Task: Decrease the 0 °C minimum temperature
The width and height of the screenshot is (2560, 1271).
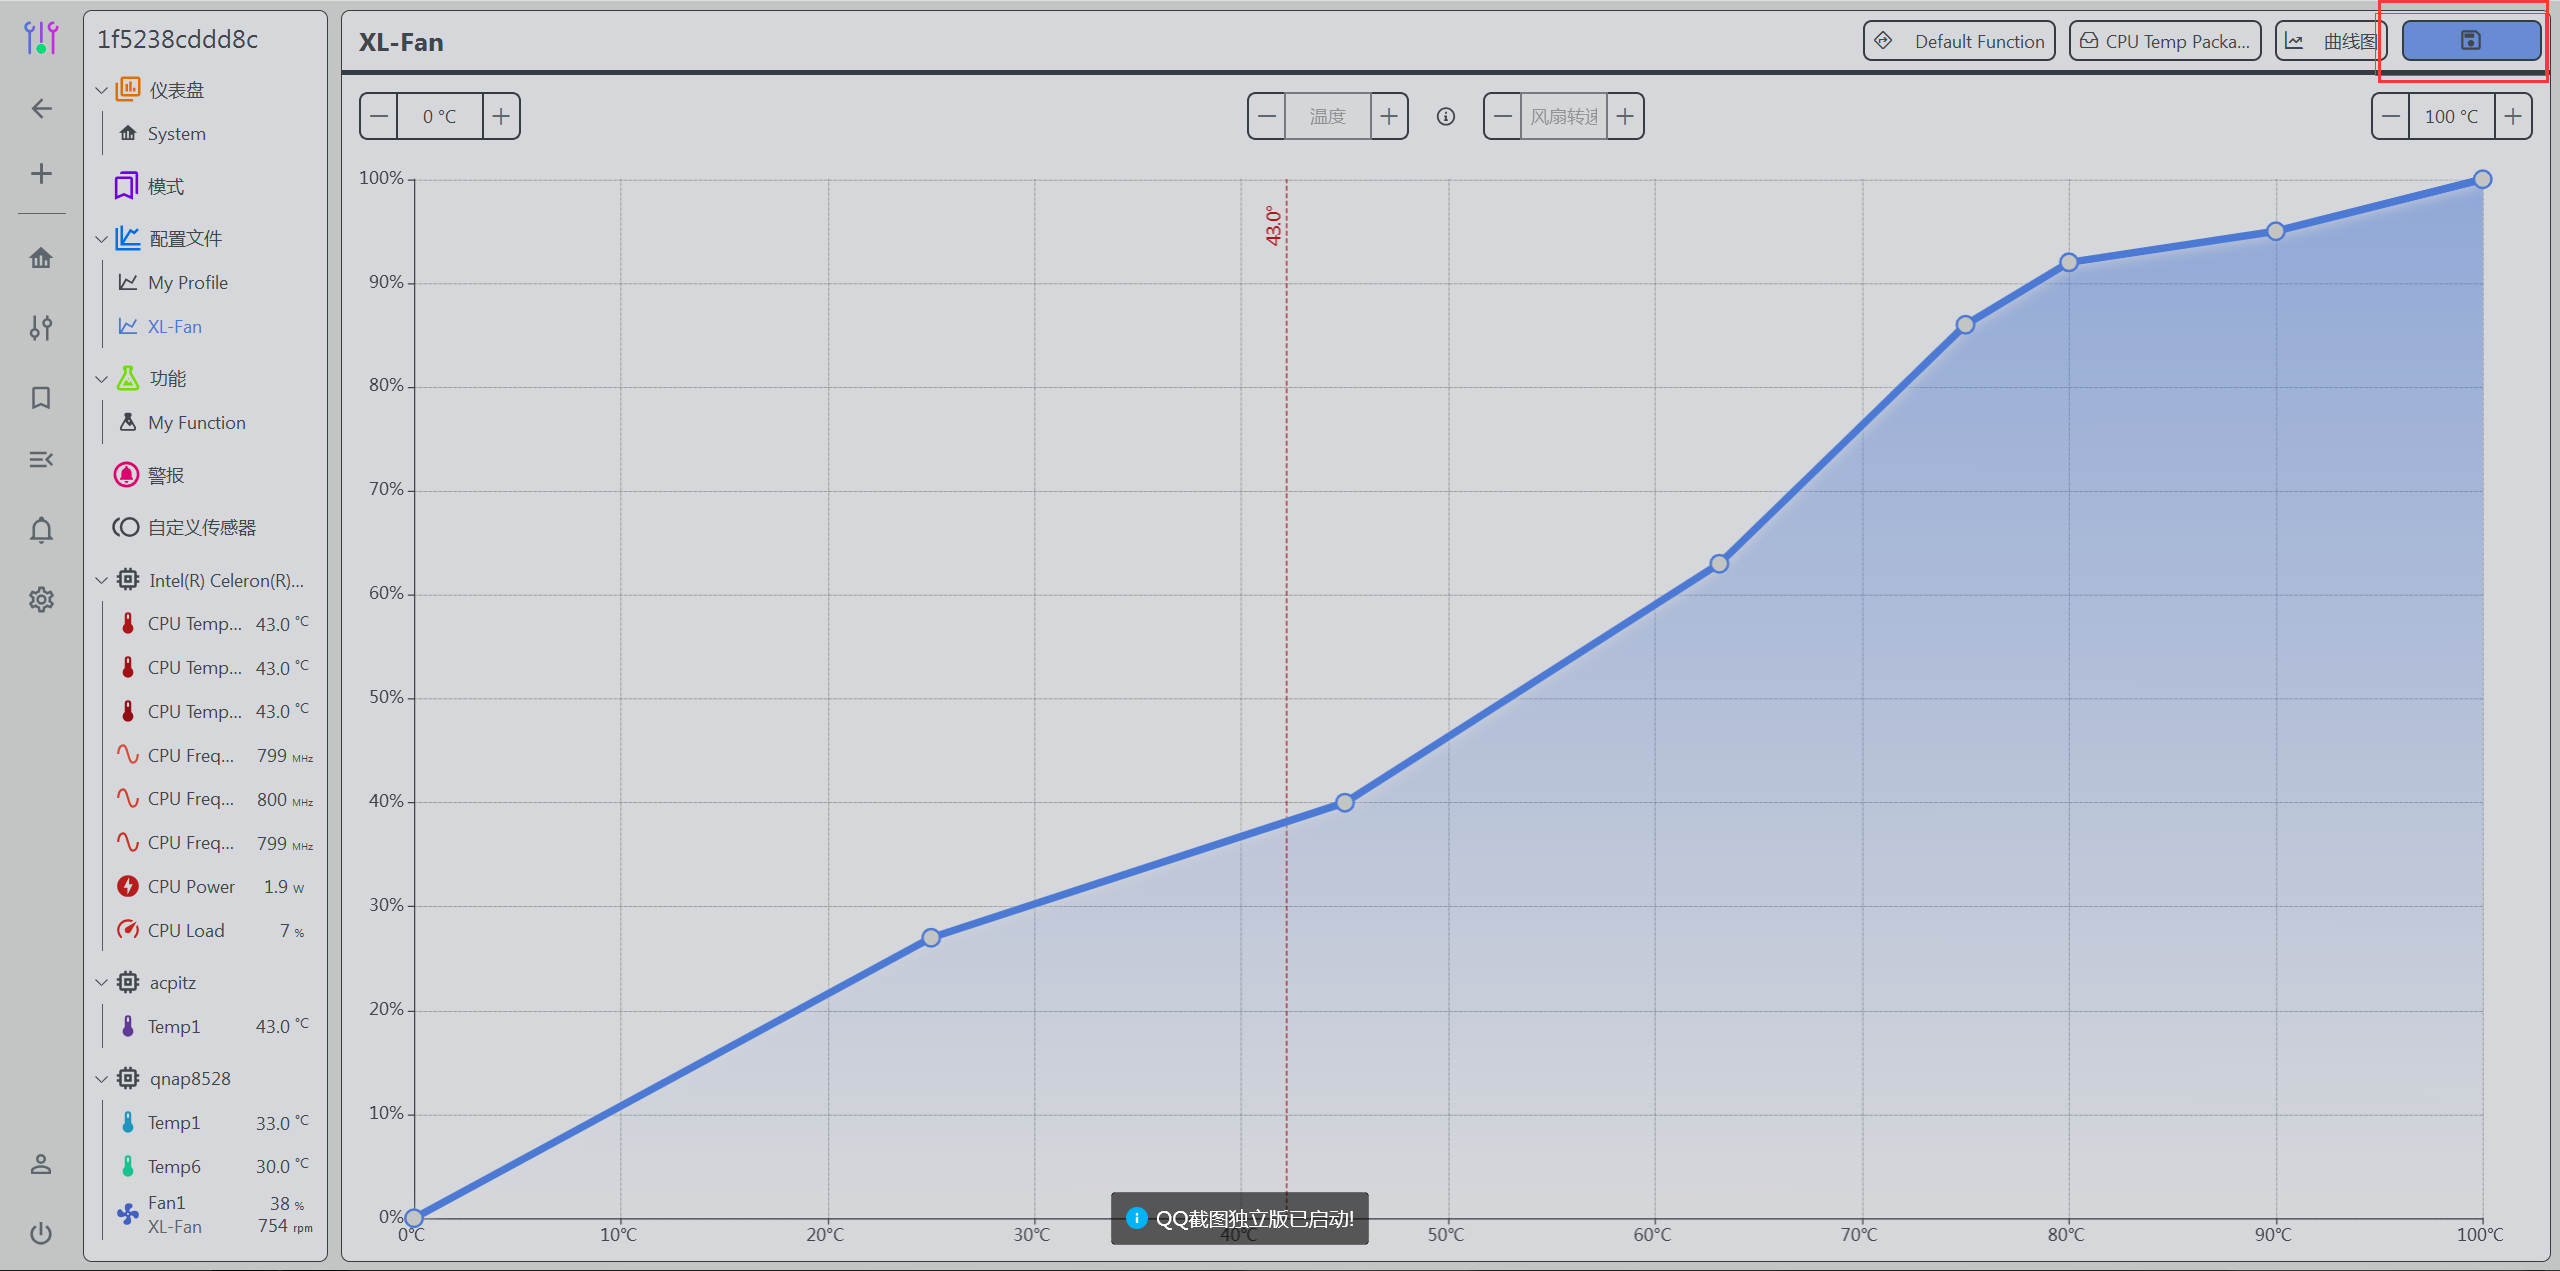Action: pos(379,117)
